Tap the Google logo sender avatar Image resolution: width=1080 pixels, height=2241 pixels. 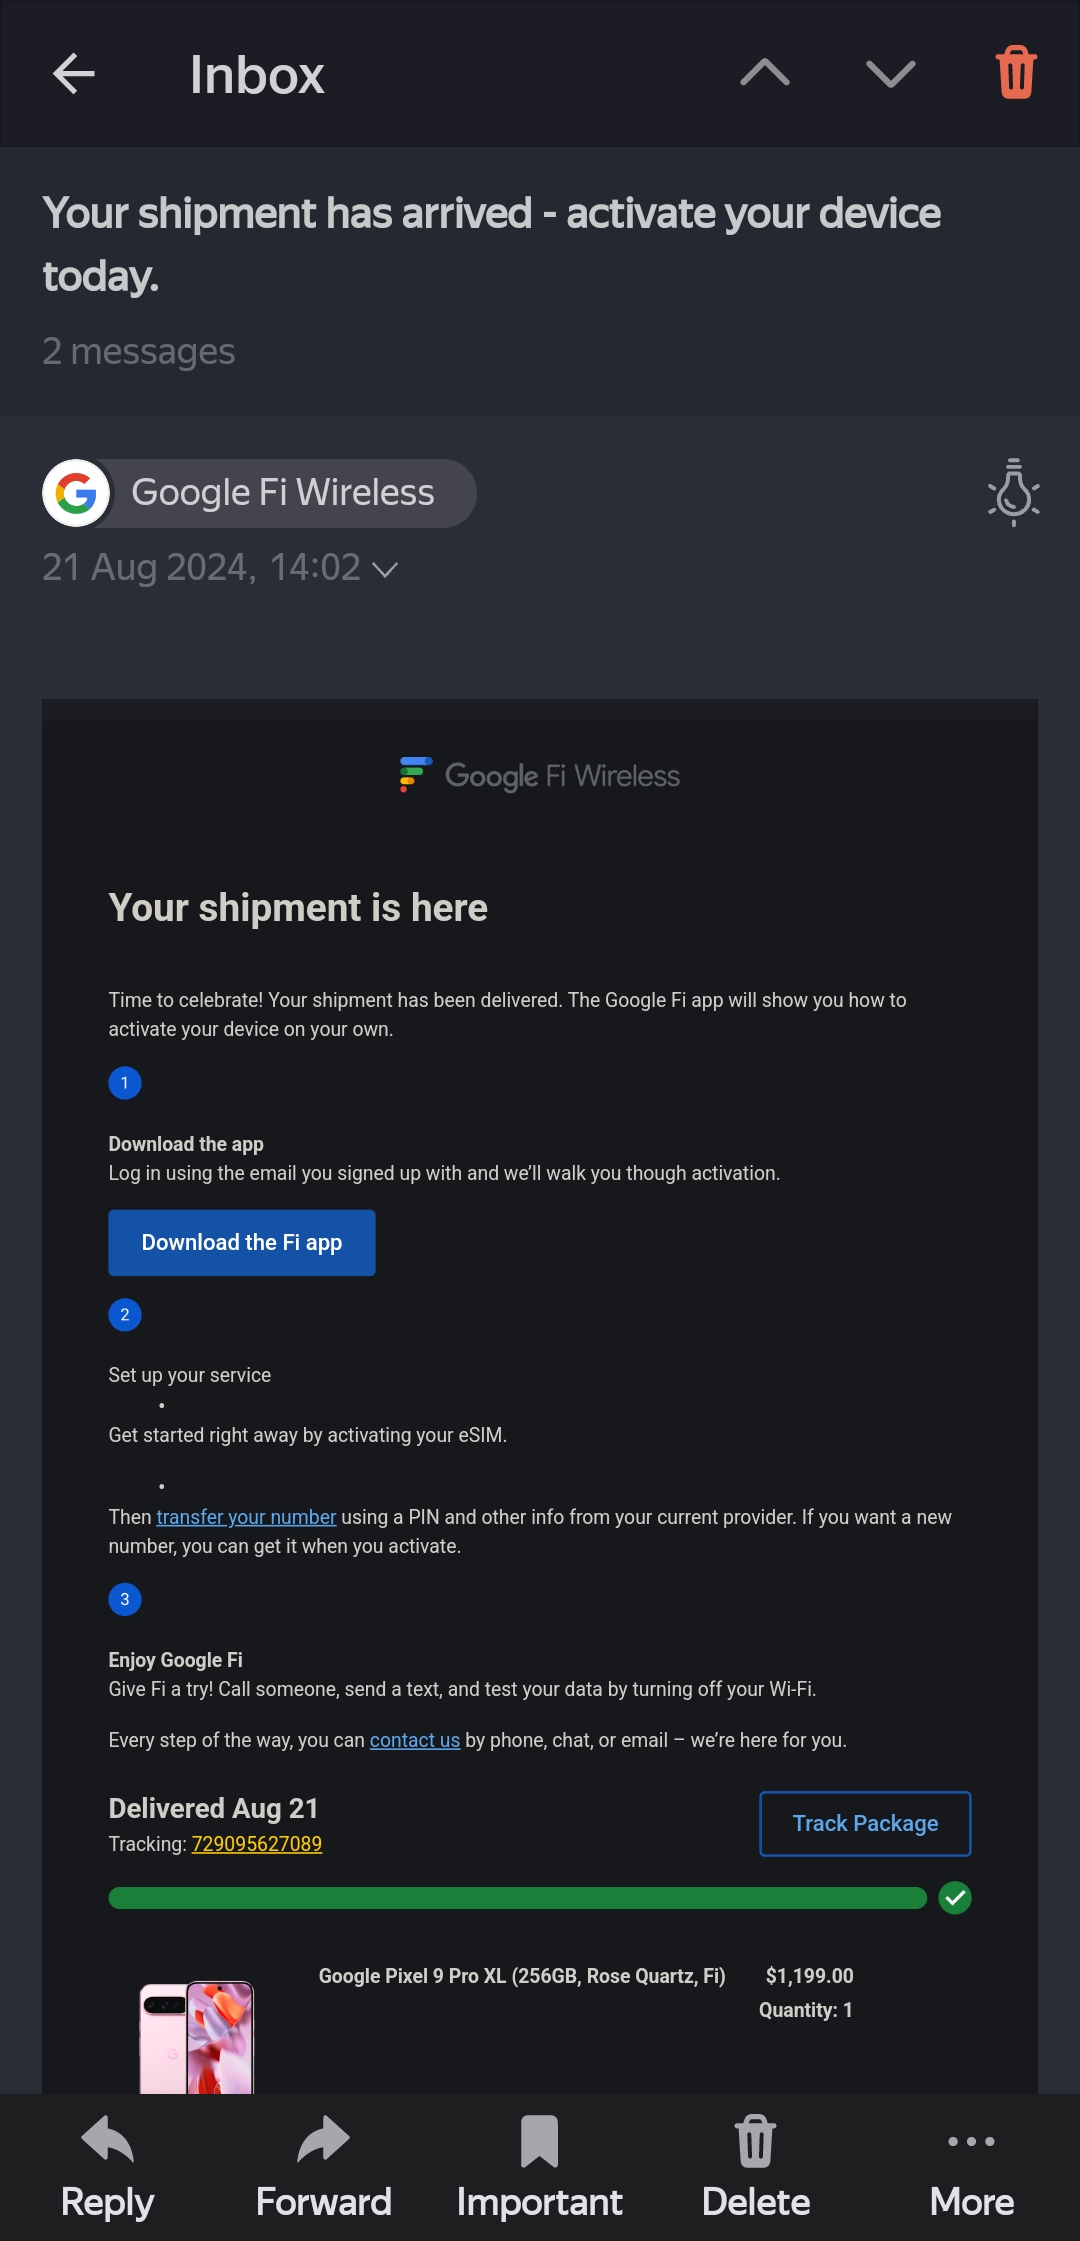tap(76, 493)
